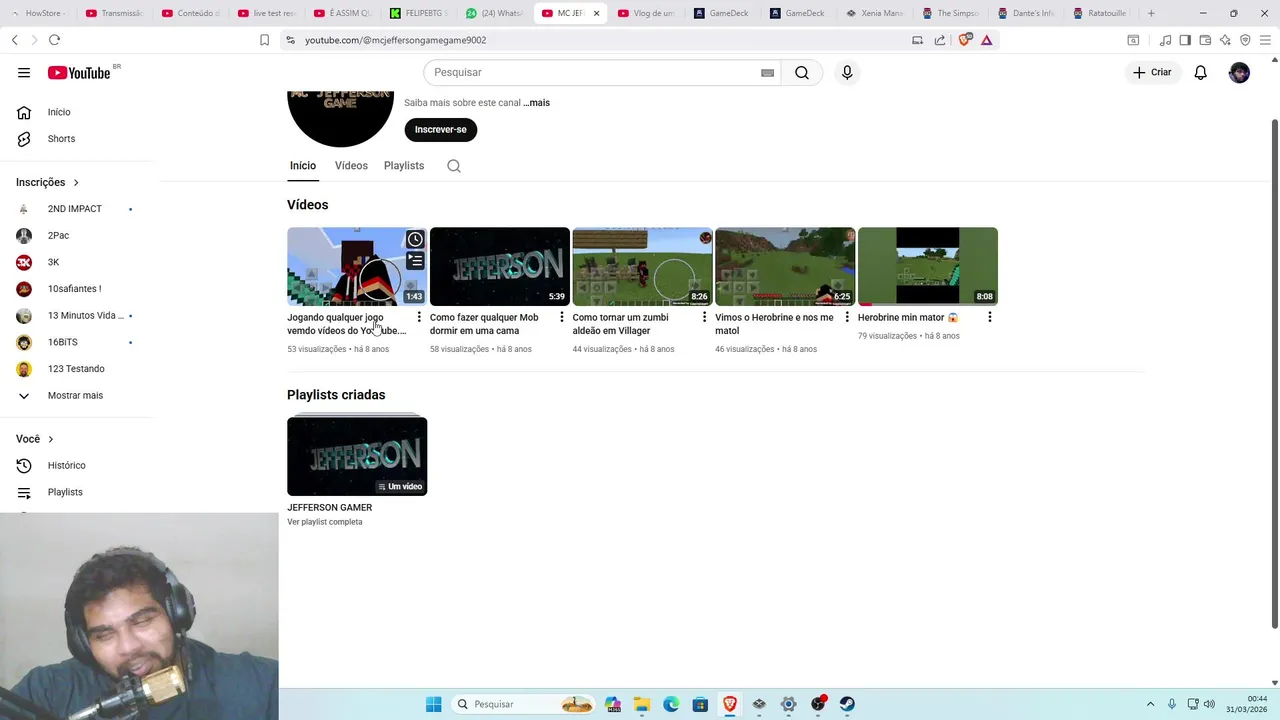
Task: Open Brave Wallet icon
Action: (1205, 40)
